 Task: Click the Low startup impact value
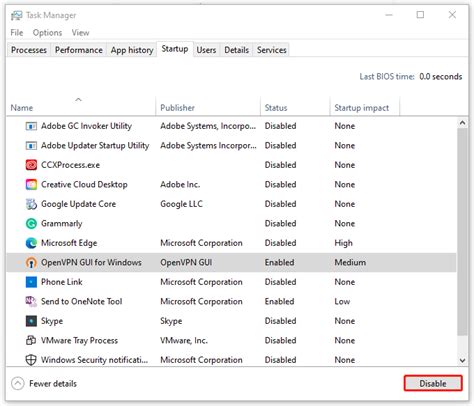click(342, 301)
